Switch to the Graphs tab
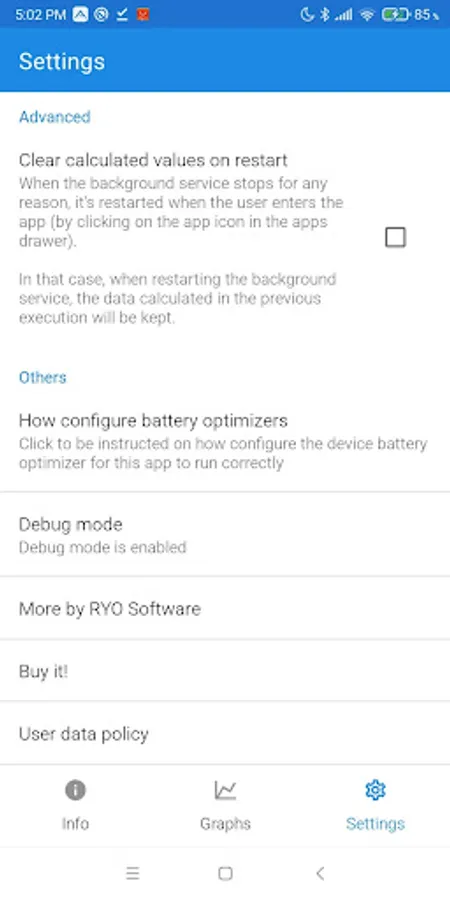The width and height of the screenshot is (450, 900). click(x=225, y=805)
